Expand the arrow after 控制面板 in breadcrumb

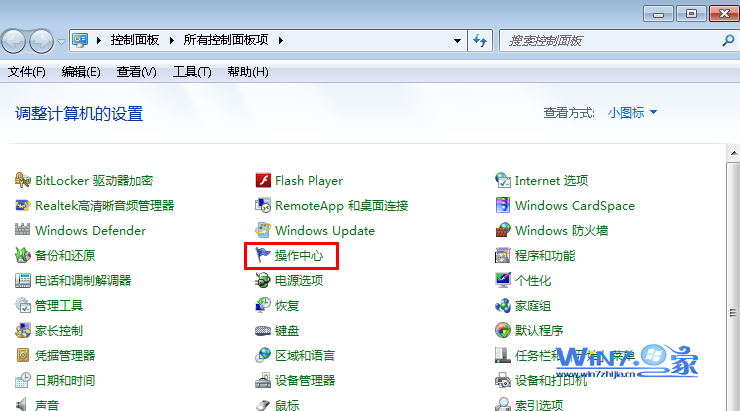tap(172, 41)
